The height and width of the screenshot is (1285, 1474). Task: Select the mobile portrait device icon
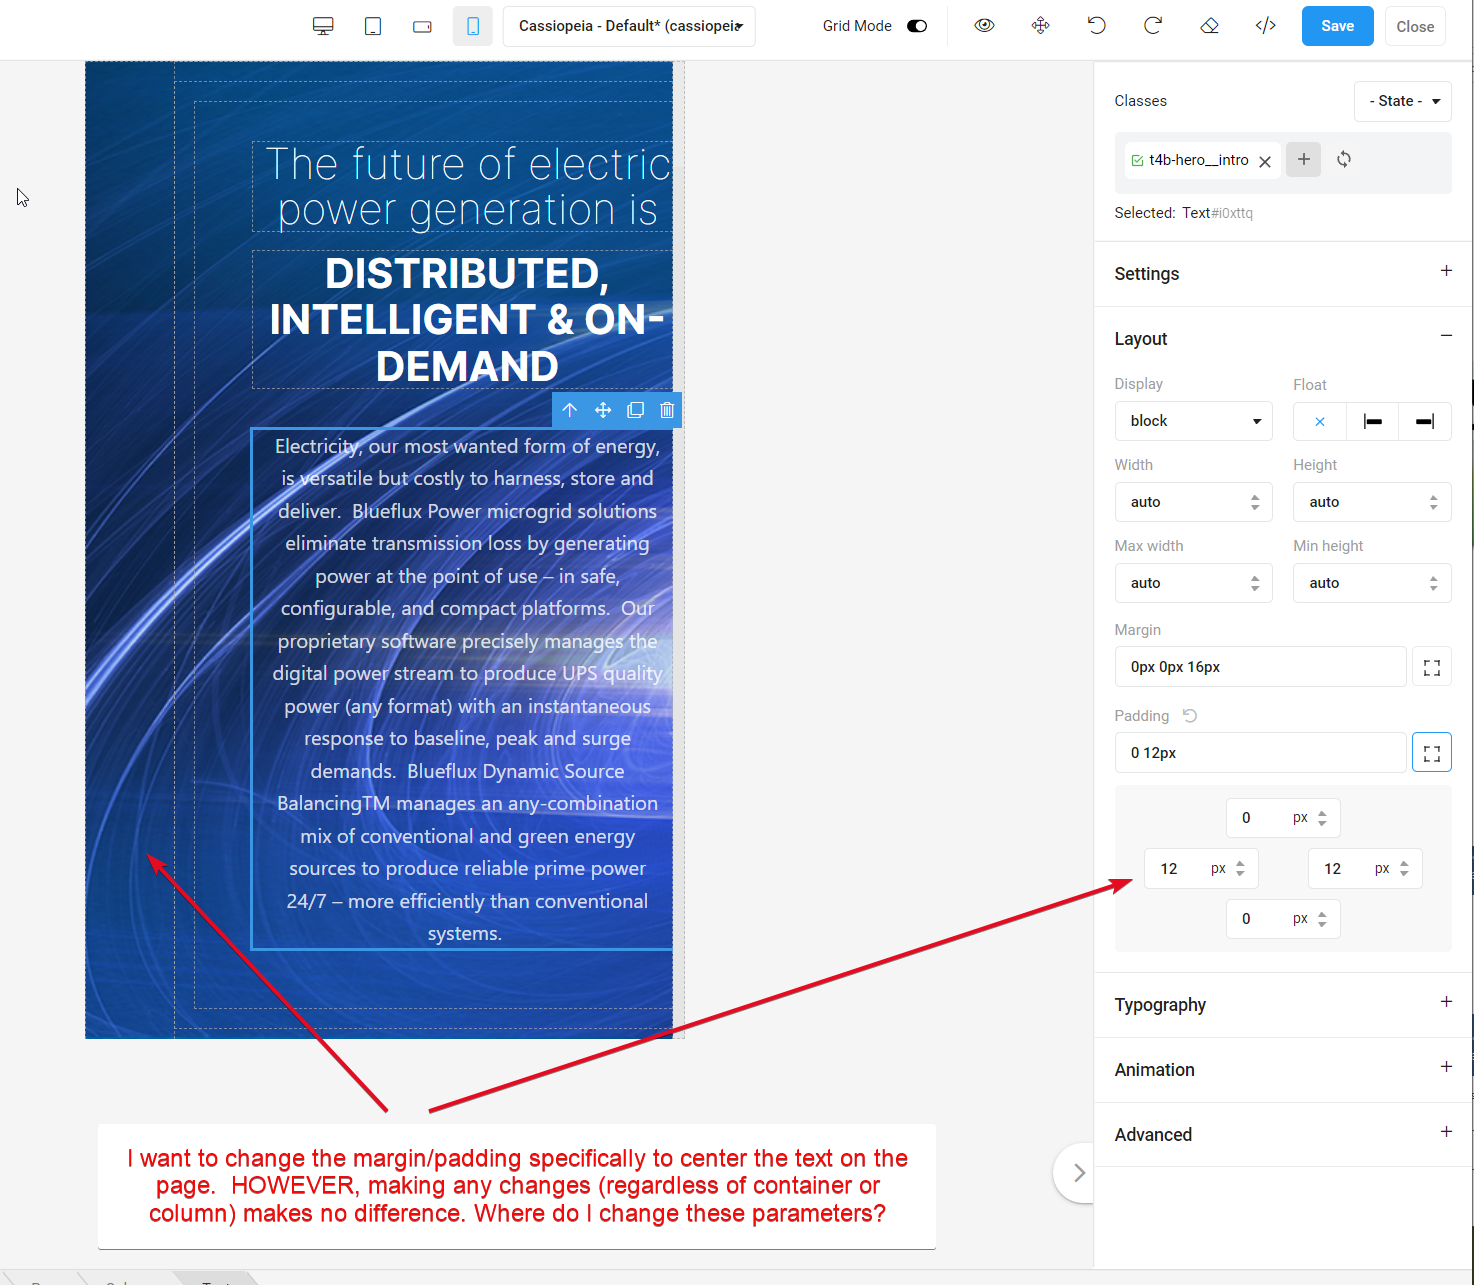click(x=472, y=26)
